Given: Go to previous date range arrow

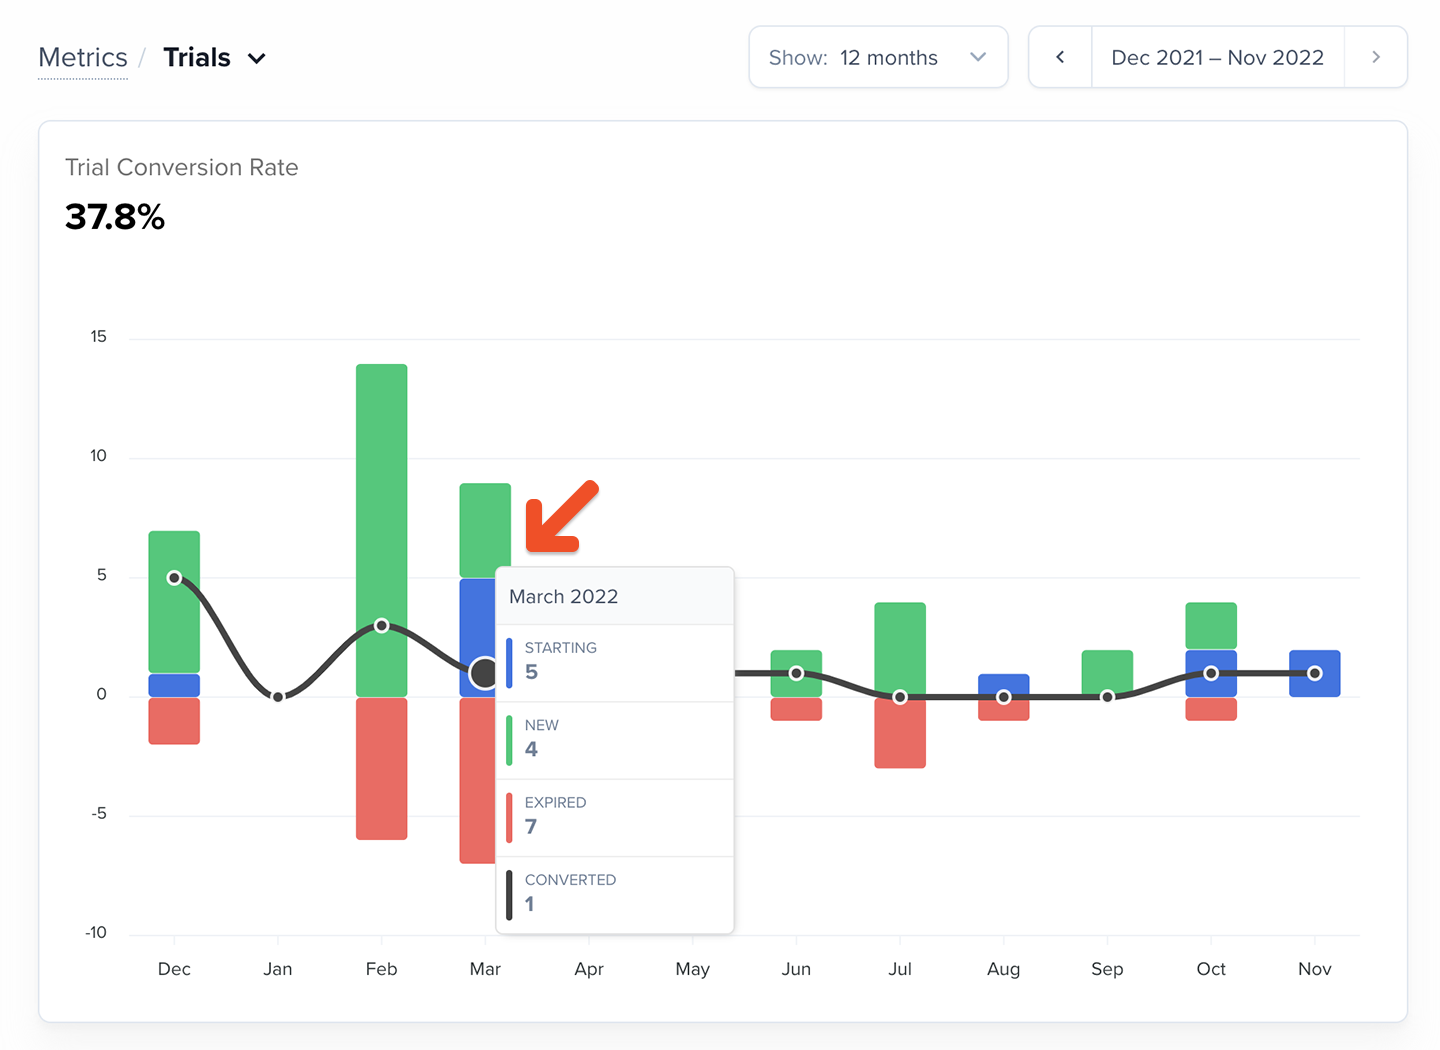Looking at the screenshot, I should [x=1060, y=57].
